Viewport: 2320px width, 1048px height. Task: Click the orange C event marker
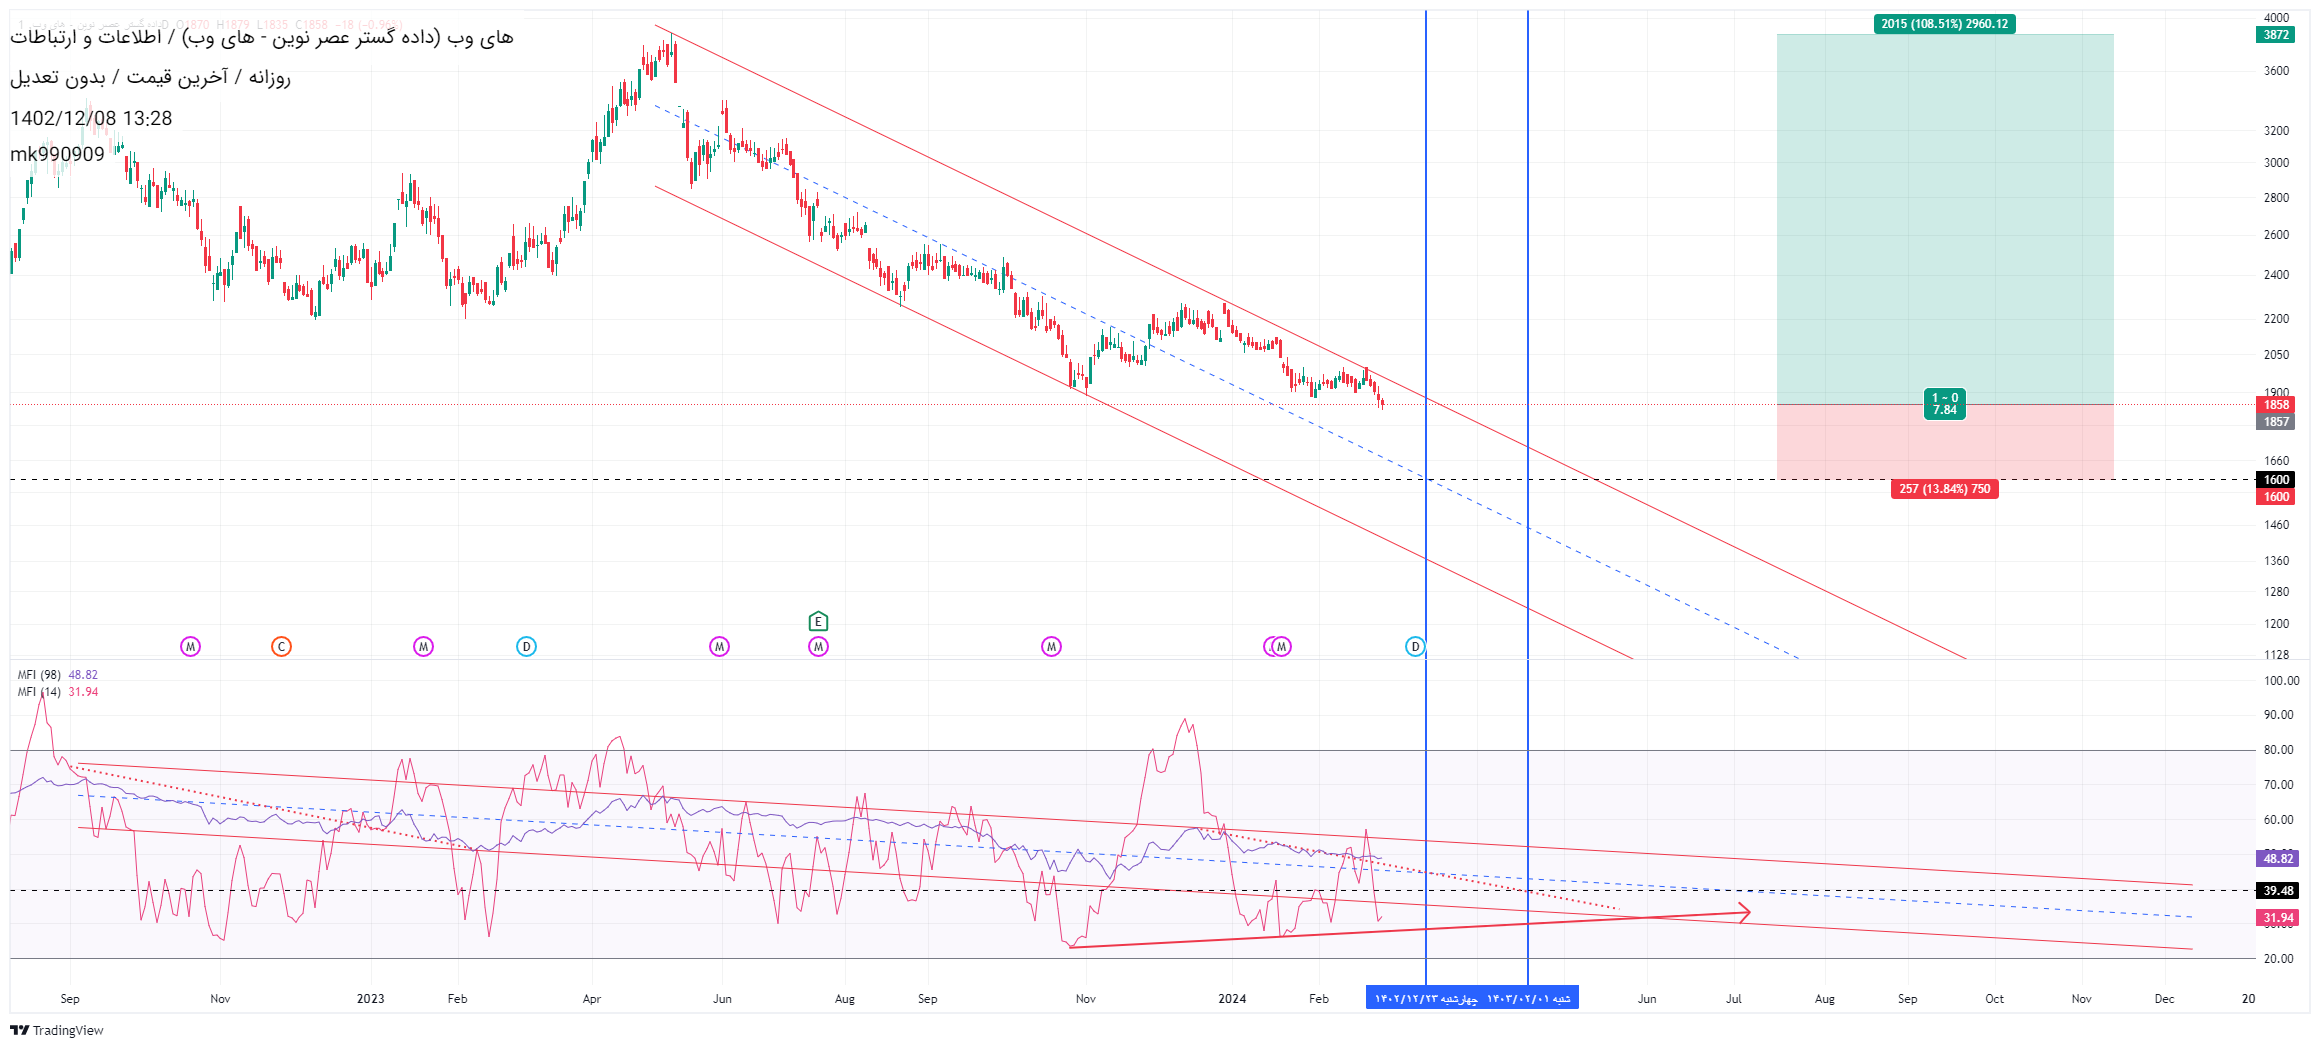pos(281,647)
